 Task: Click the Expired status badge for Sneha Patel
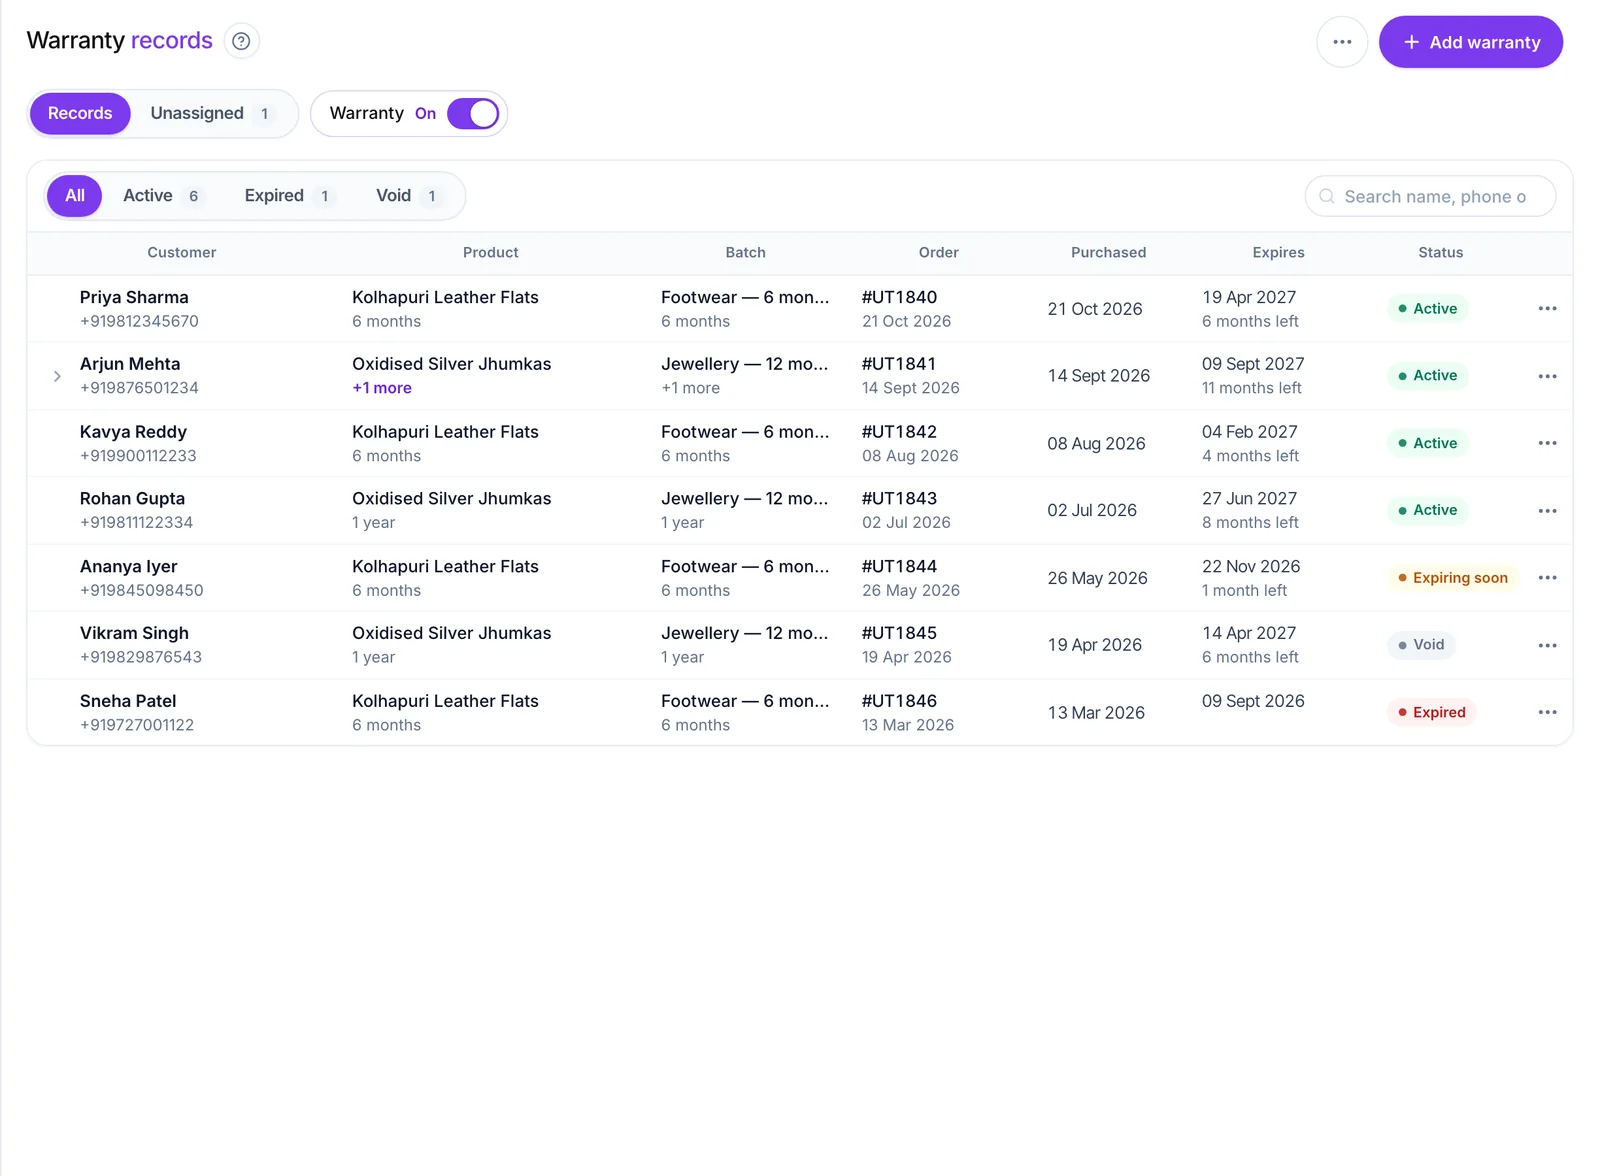[1431, 712]
